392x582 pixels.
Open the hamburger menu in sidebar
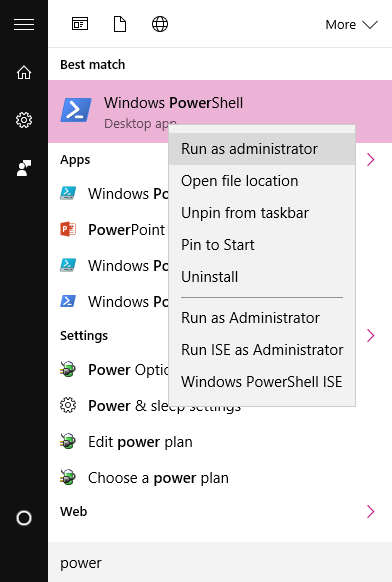pyautogui.click(x=24, y=24)
